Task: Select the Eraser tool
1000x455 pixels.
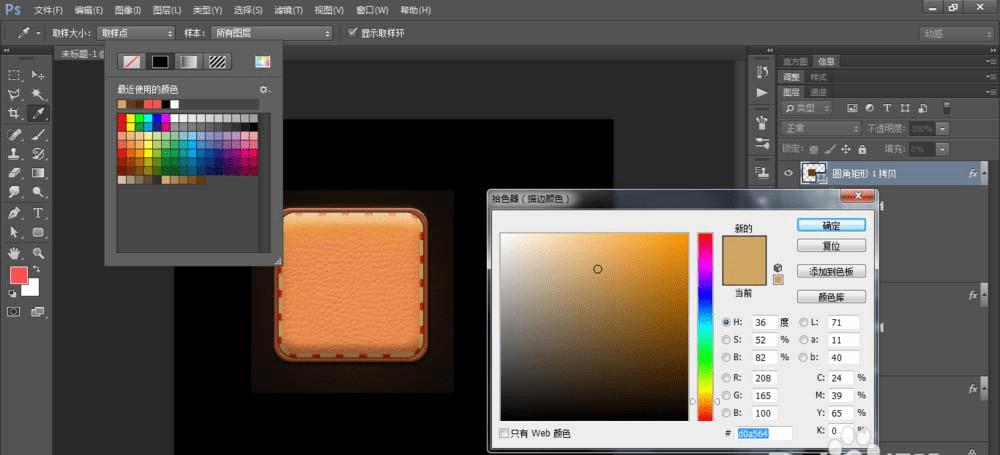Action: pyautogui.click(x=13, y=172)
